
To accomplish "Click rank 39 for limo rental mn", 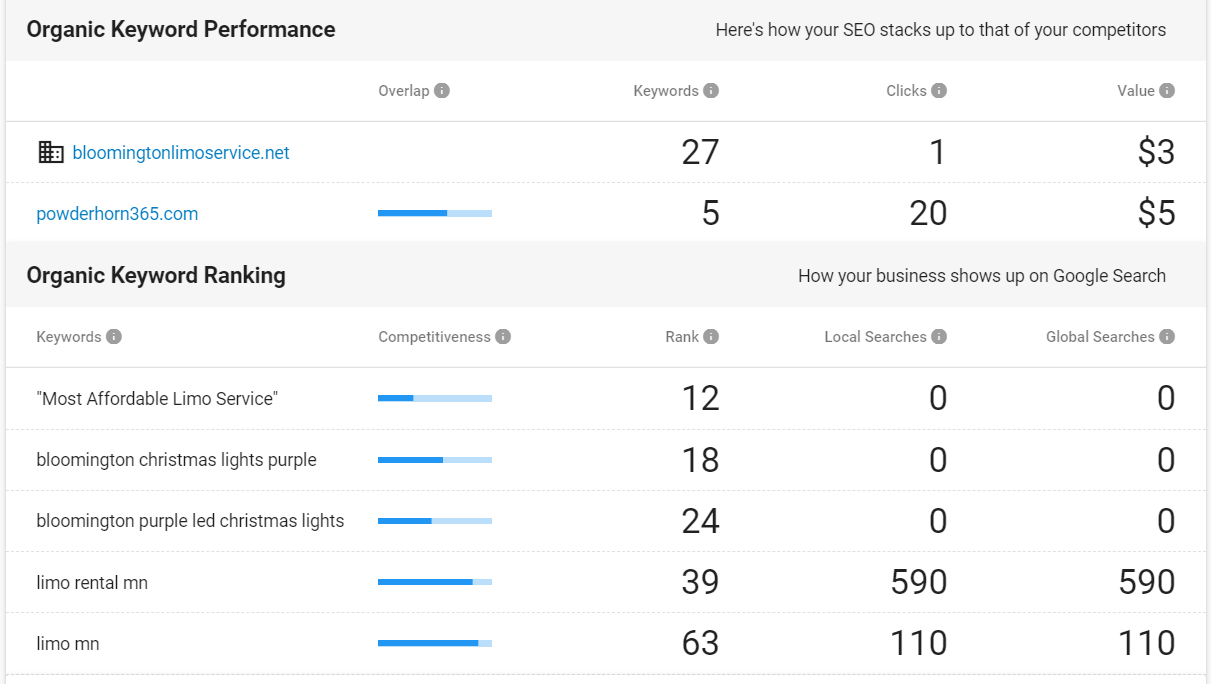I will [700, 582].
